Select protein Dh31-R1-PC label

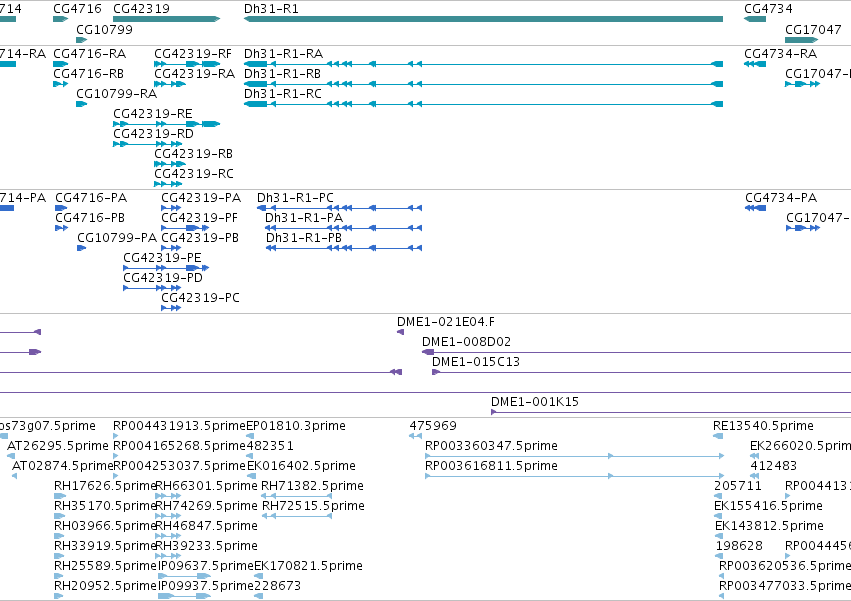pyautogui.click(x=295, y=198)
